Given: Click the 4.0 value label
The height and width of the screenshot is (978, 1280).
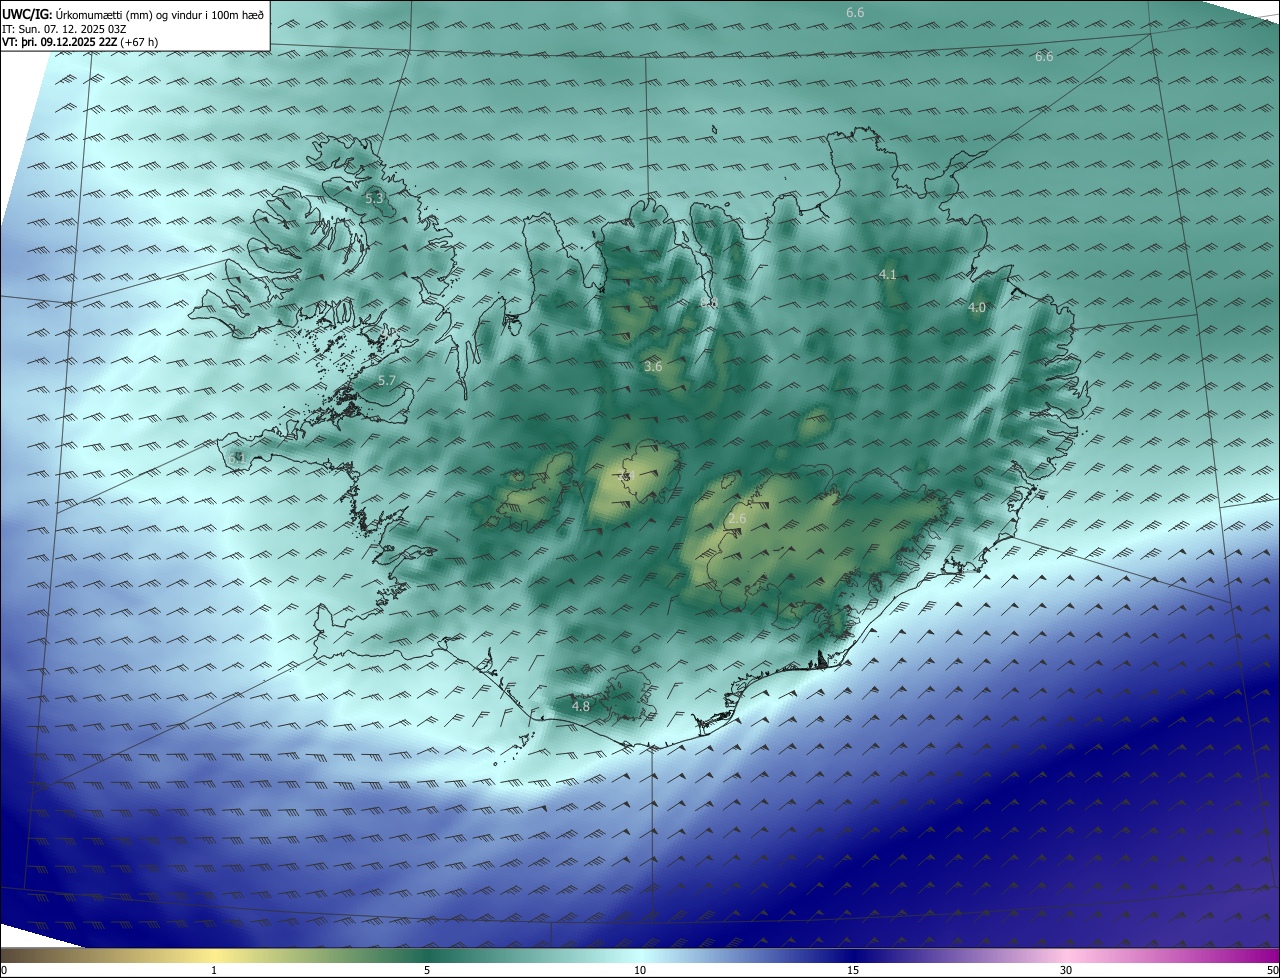Looking at the screenshot, I should point(977,308).
